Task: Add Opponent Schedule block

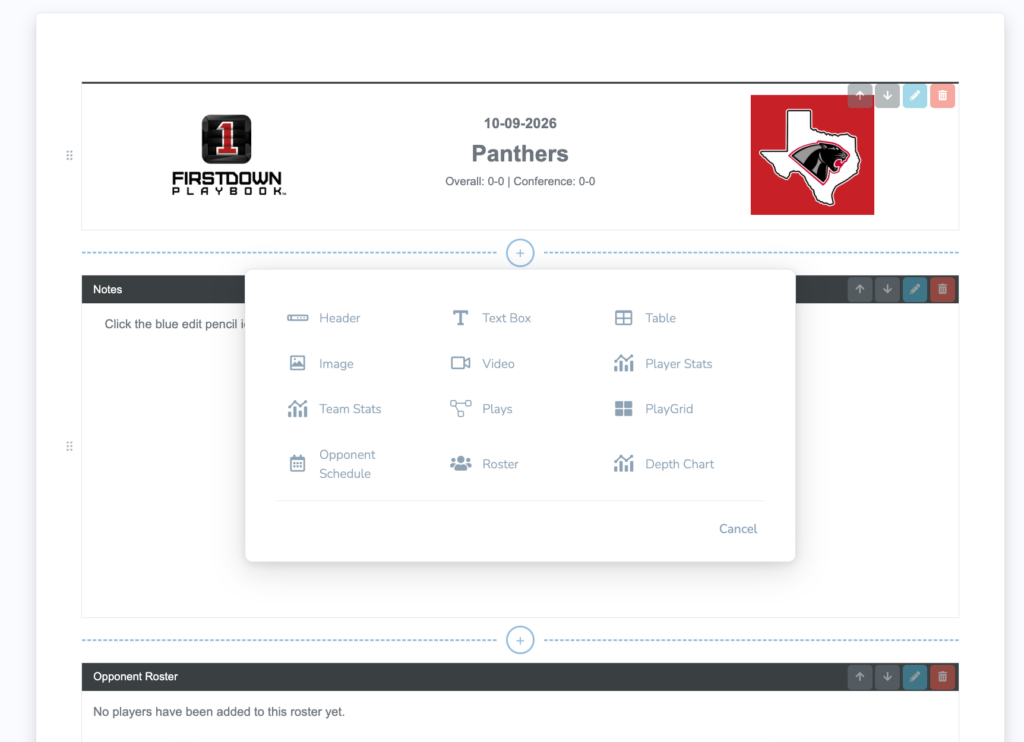Action: pos(332,464)
